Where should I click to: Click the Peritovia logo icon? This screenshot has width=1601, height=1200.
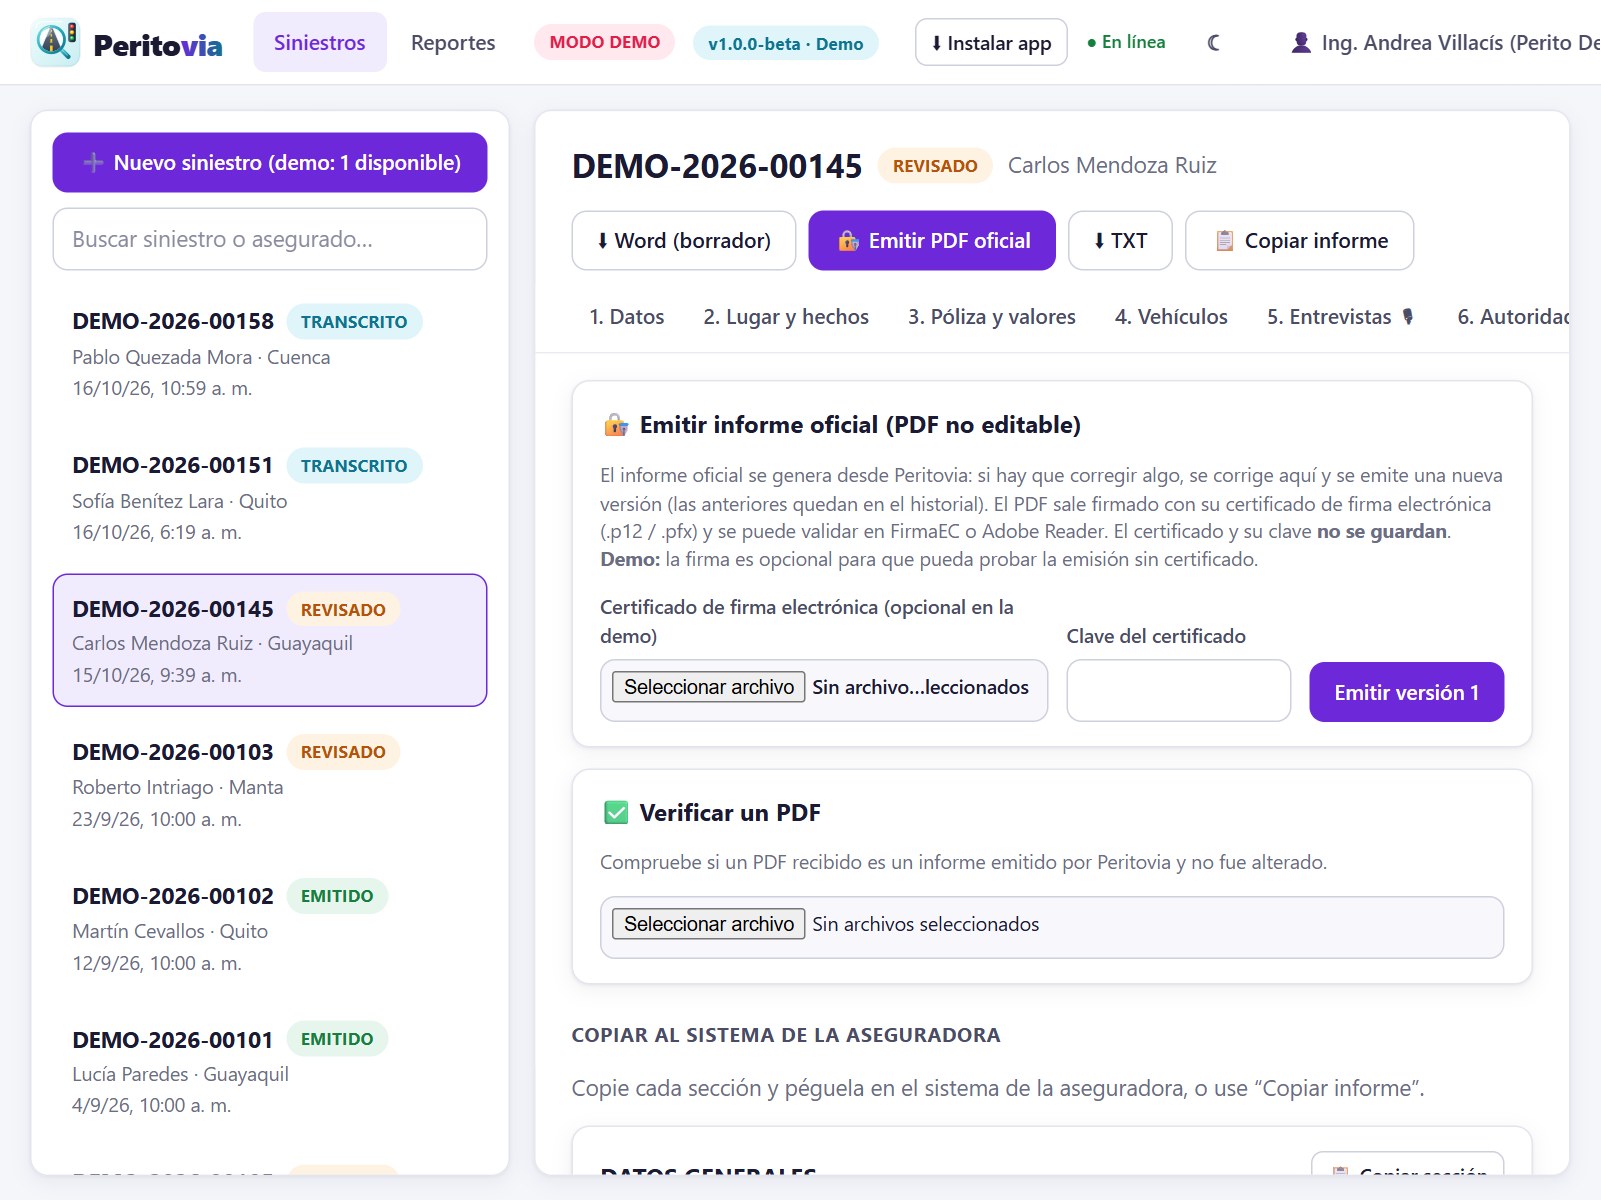55,43
